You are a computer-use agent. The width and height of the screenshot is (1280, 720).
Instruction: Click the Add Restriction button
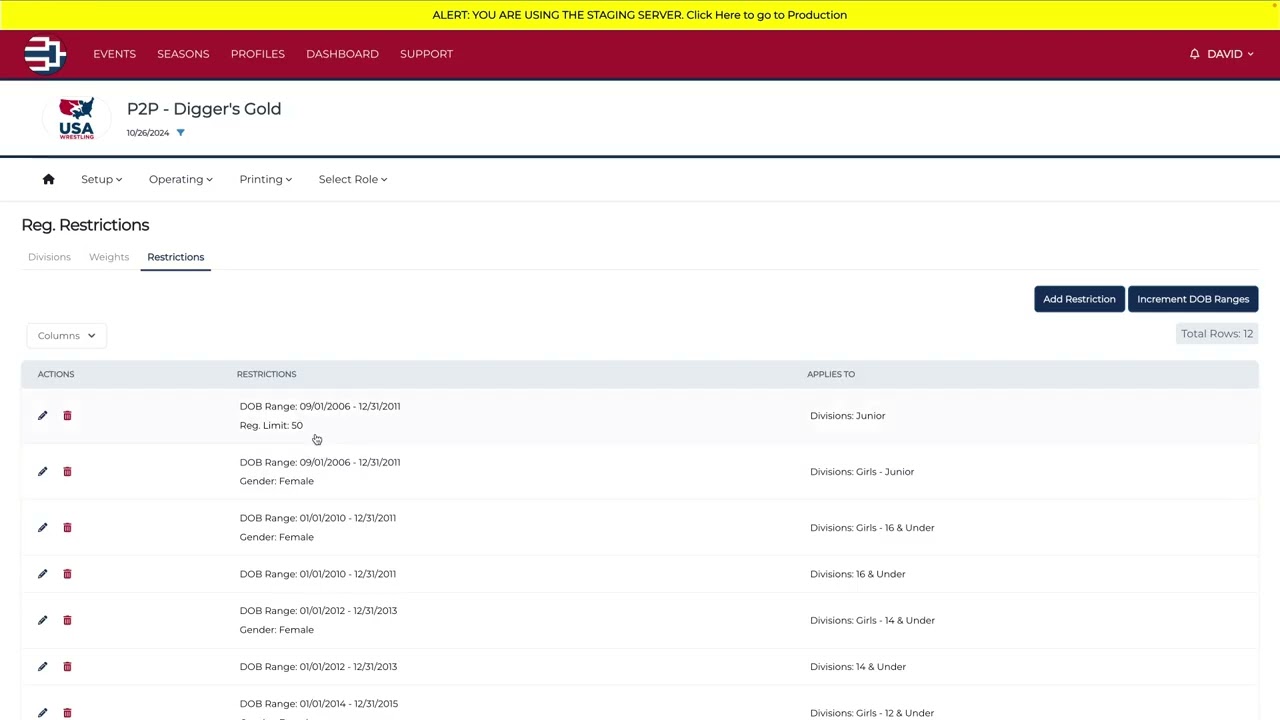pos(1079,299)
